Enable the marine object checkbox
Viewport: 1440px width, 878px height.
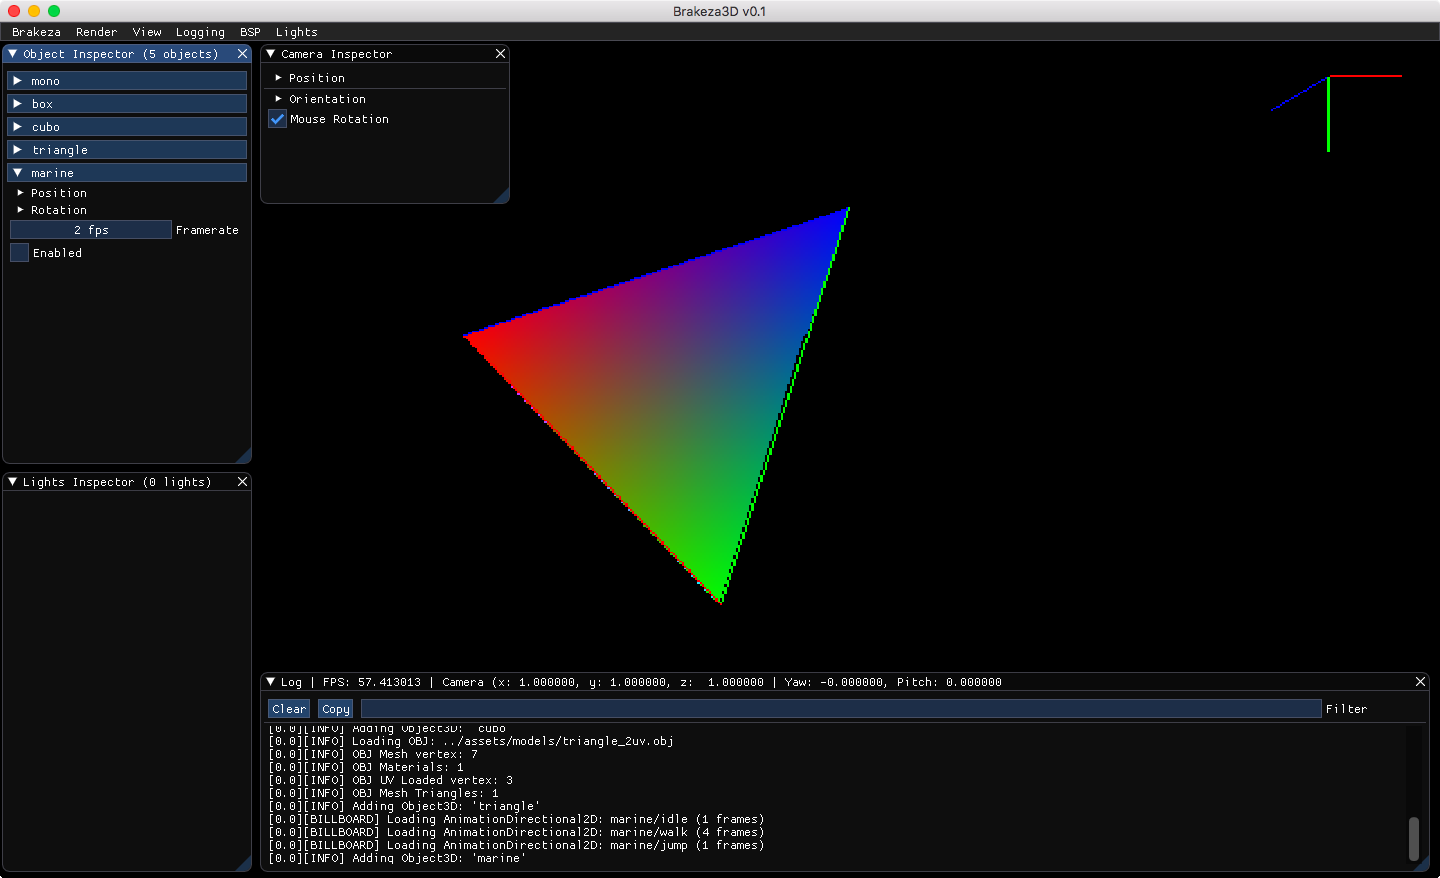pos(20,253)
